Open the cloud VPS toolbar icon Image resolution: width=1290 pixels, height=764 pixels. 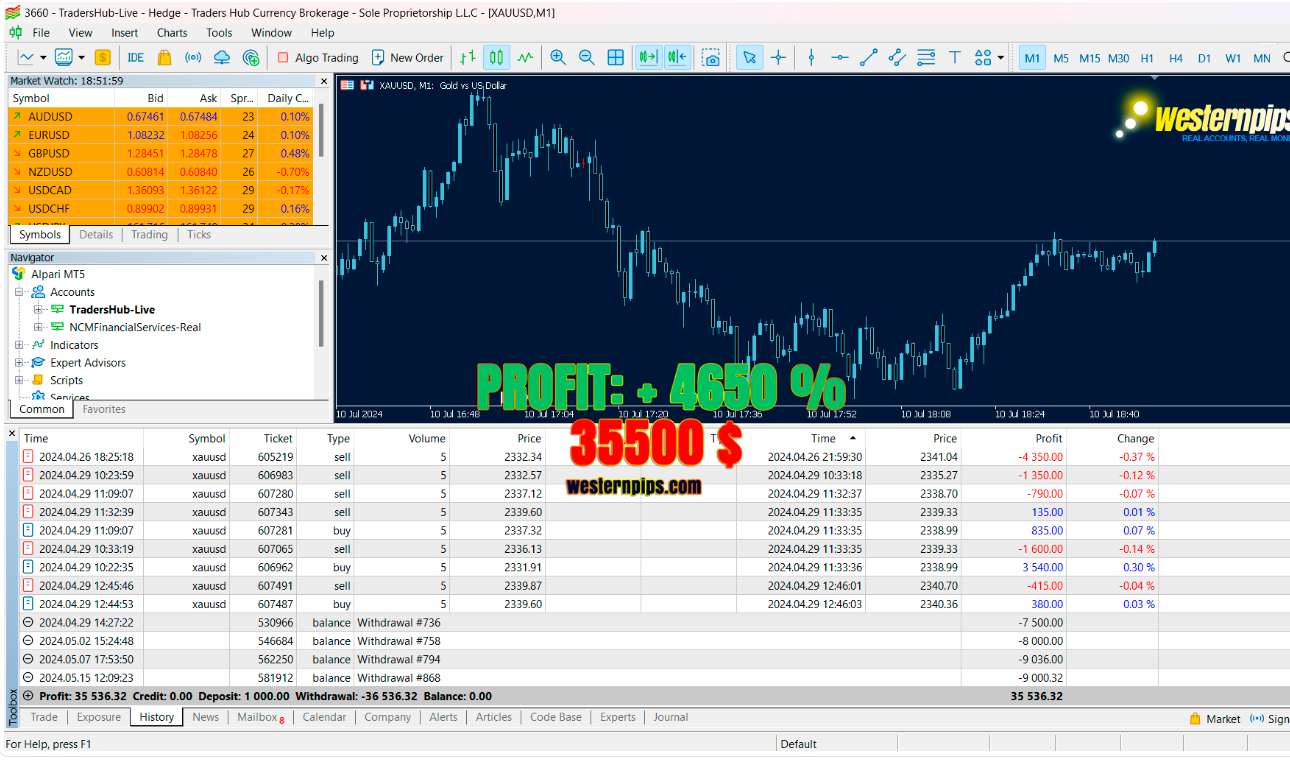pos(222,58)
